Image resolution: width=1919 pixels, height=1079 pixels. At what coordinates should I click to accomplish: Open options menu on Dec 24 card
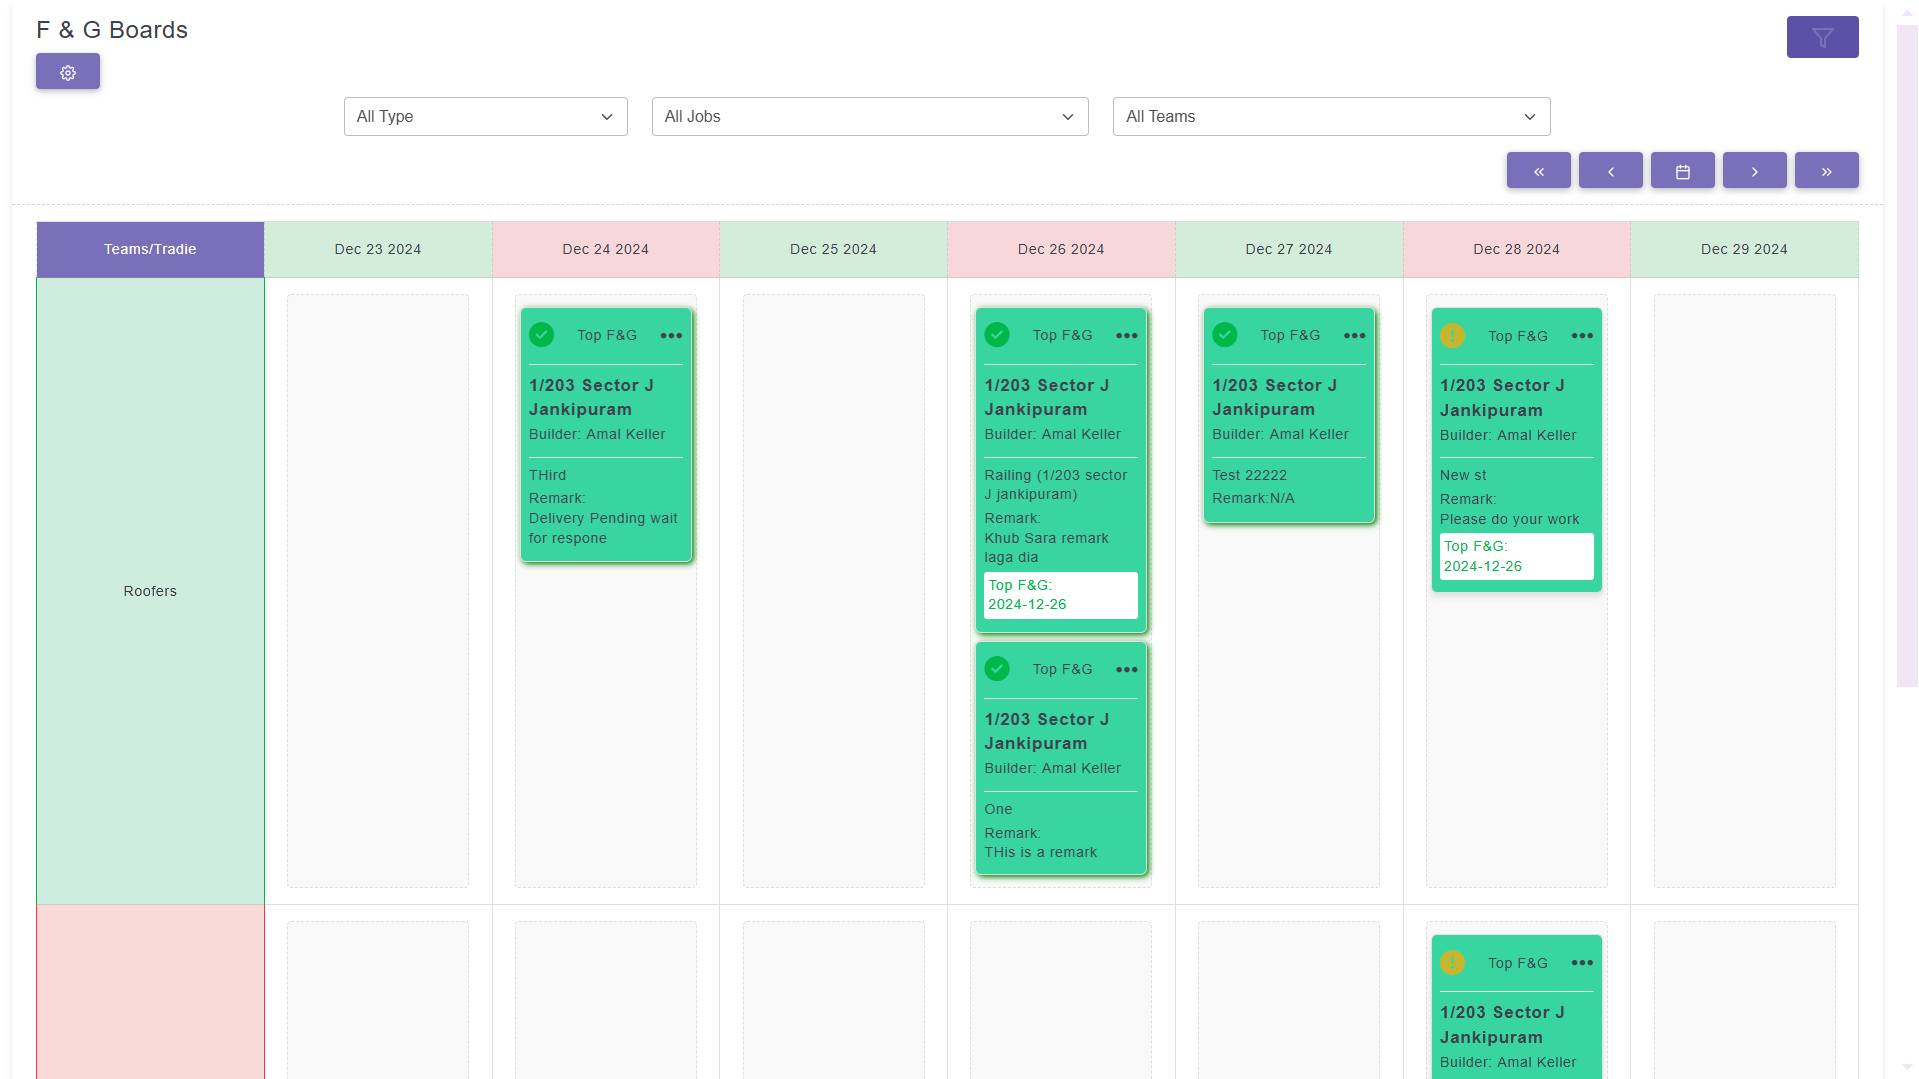(x=671, y=336)
